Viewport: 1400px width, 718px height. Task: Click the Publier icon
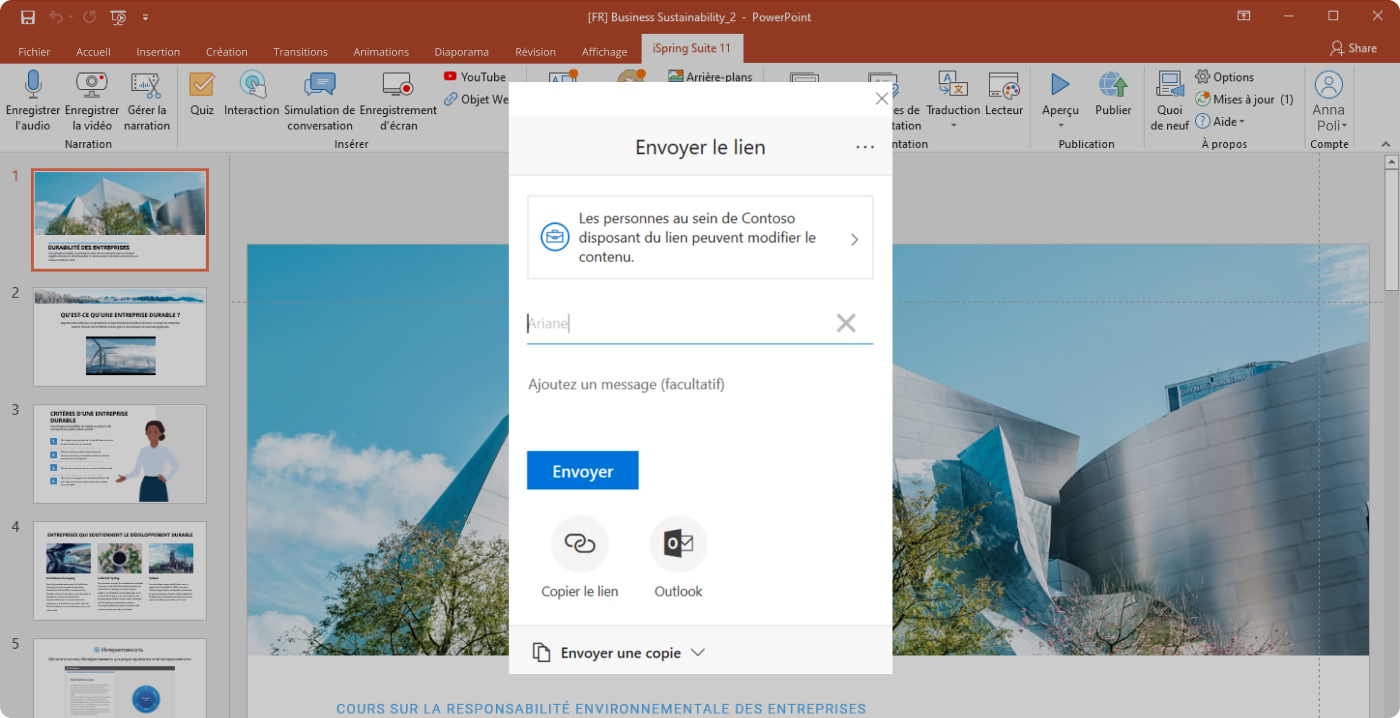tap(1113, 86)
